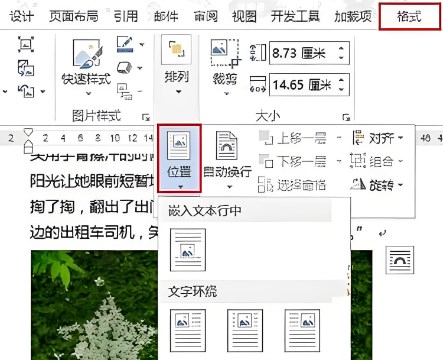Click the reset picture icon
Viewport: 443px width, 360px height.
coord(26,91)
